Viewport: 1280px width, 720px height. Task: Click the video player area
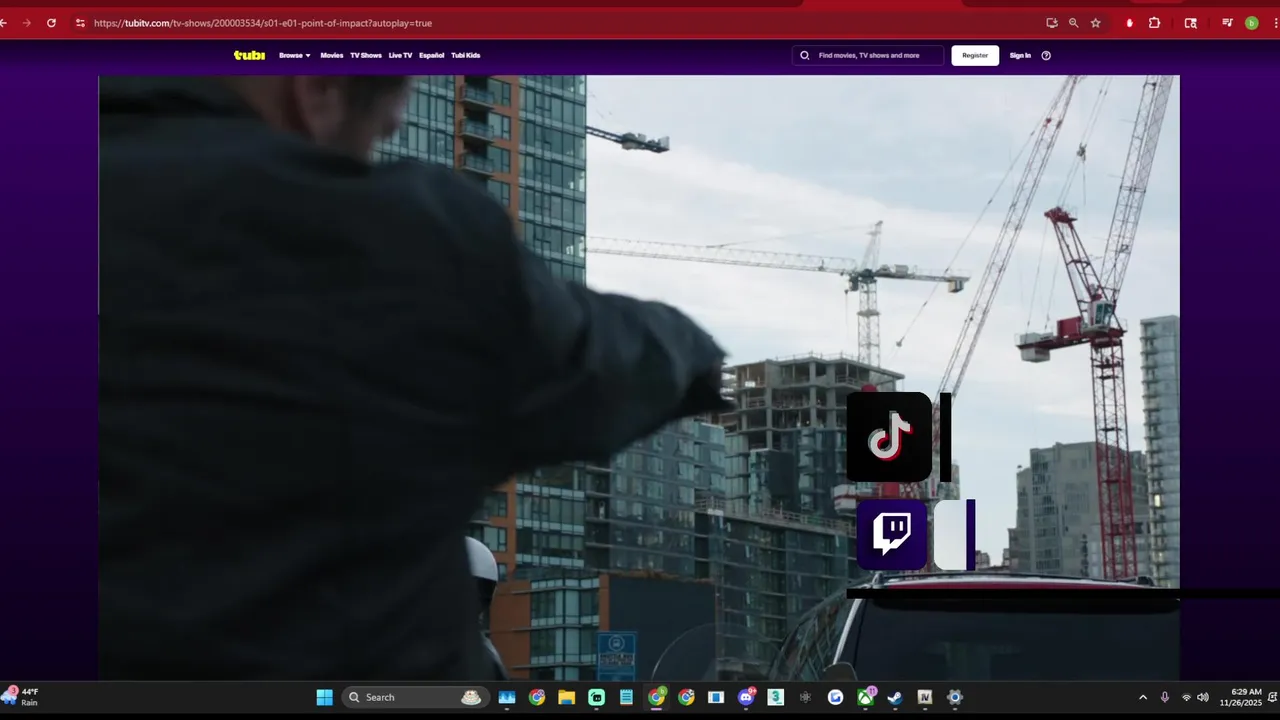tap(639, 377)
